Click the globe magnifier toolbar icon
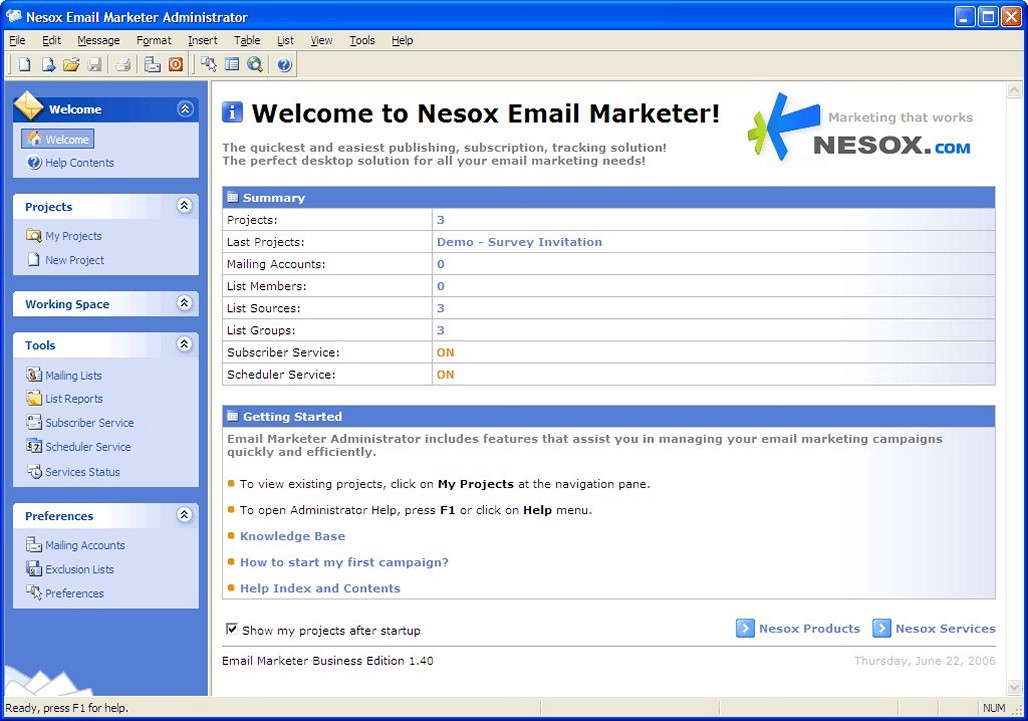This screenshot has width=1028, height=721. coord(255,64)
